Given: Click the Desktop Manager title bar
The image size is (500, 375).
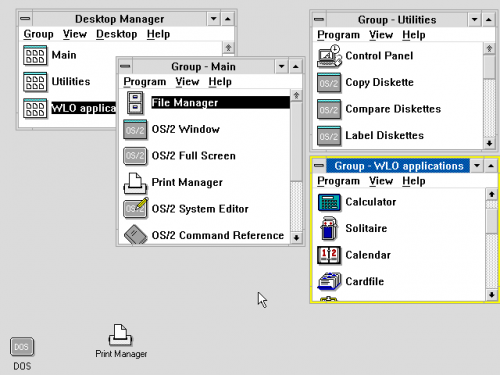Looking at the screenshot, I should (119, 19).
